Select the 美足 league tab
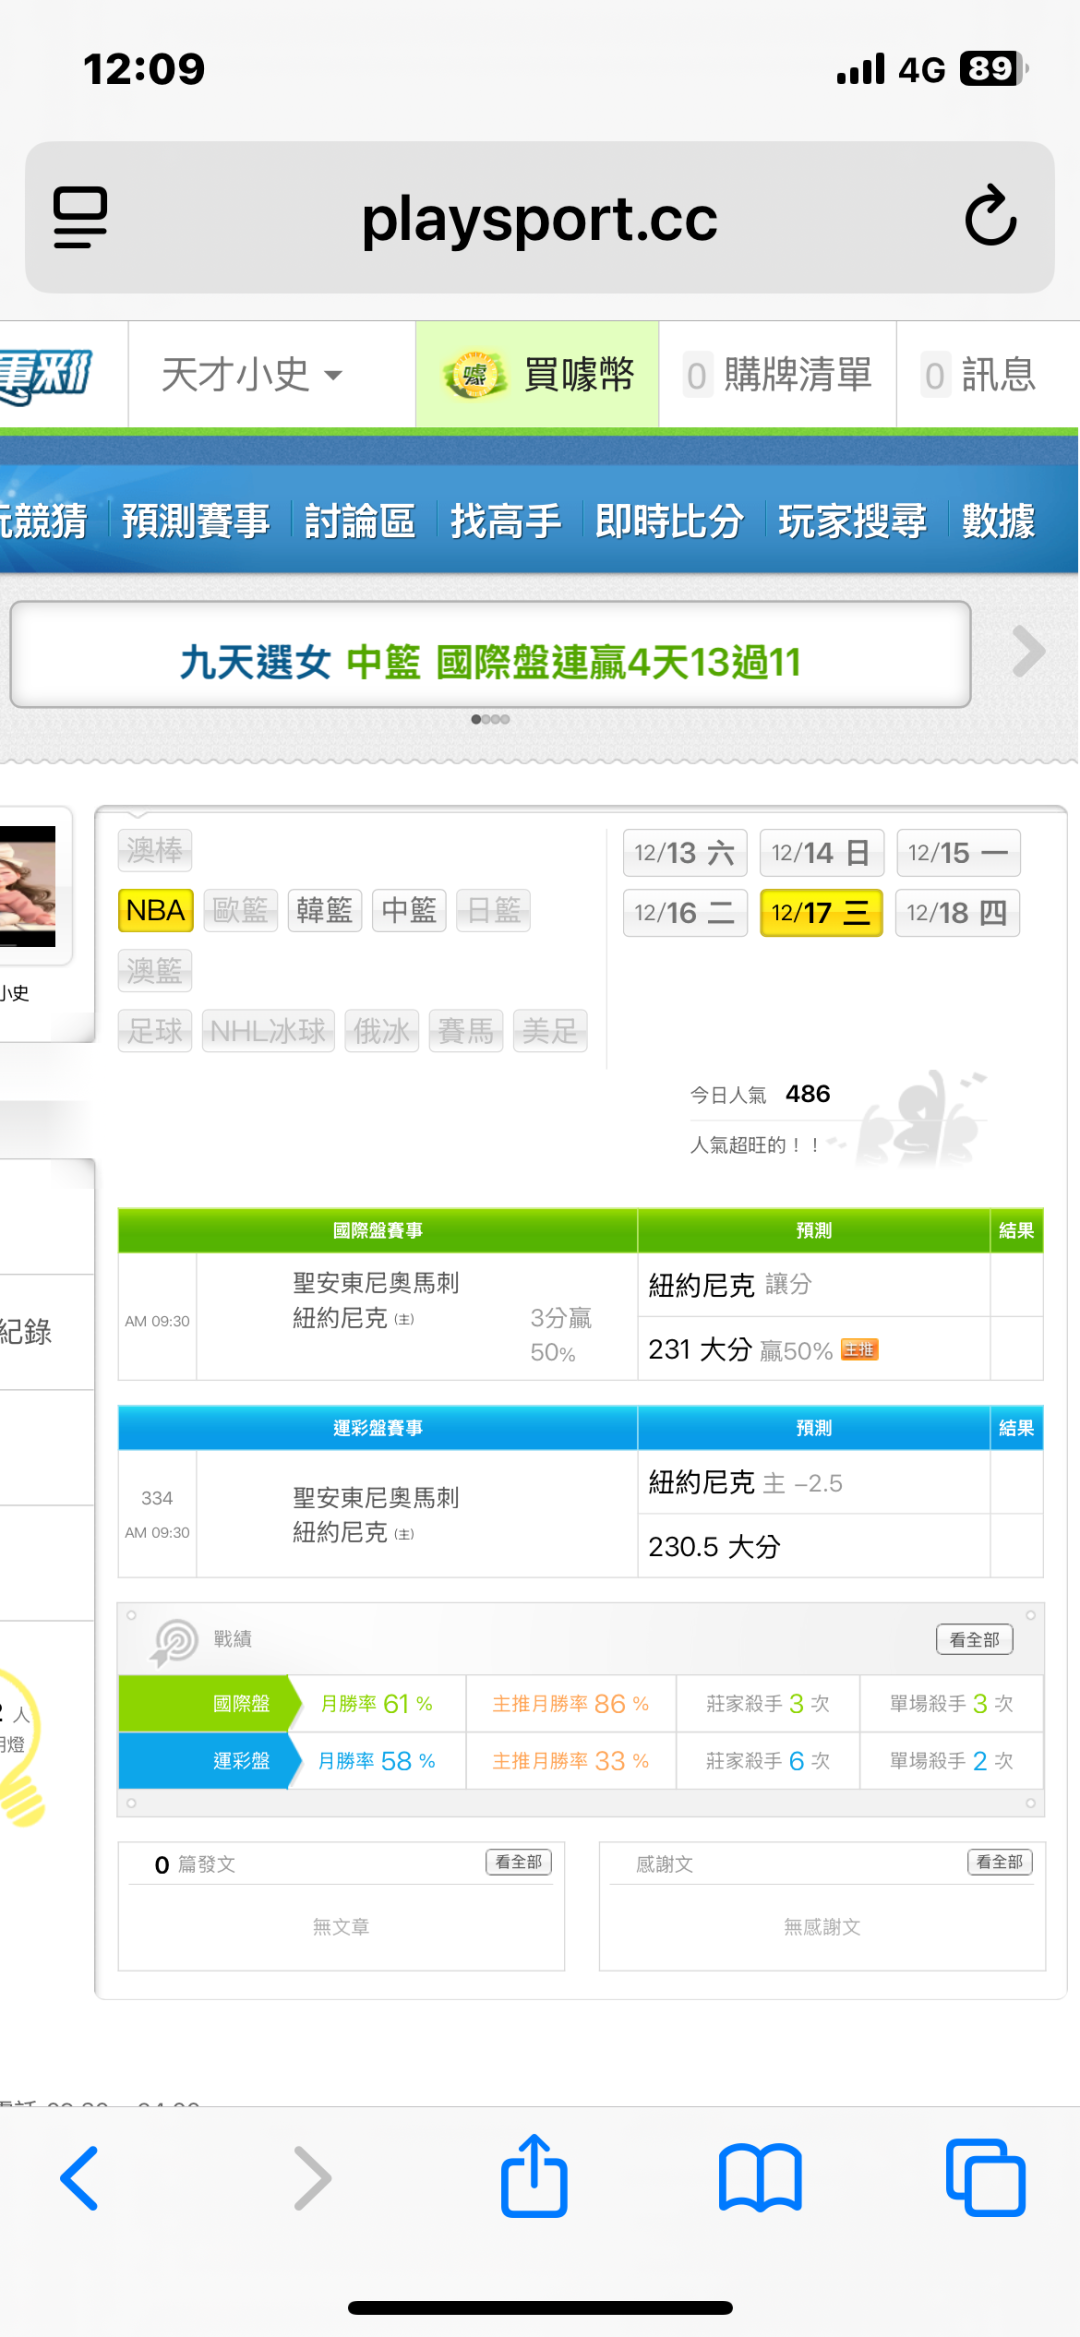 [x=550, y=1031]
